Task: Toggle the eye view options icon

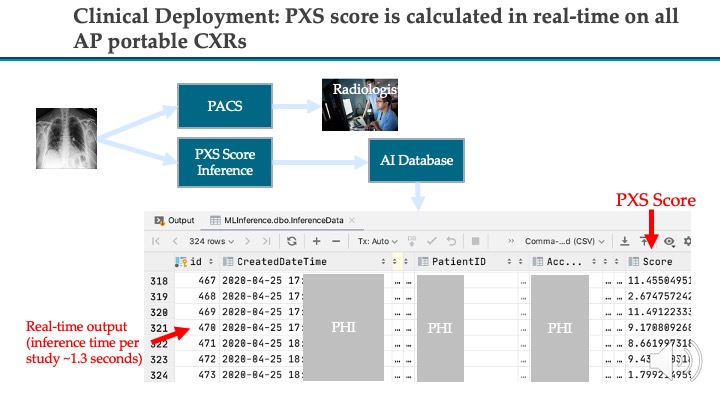Action: coord(668,241)
